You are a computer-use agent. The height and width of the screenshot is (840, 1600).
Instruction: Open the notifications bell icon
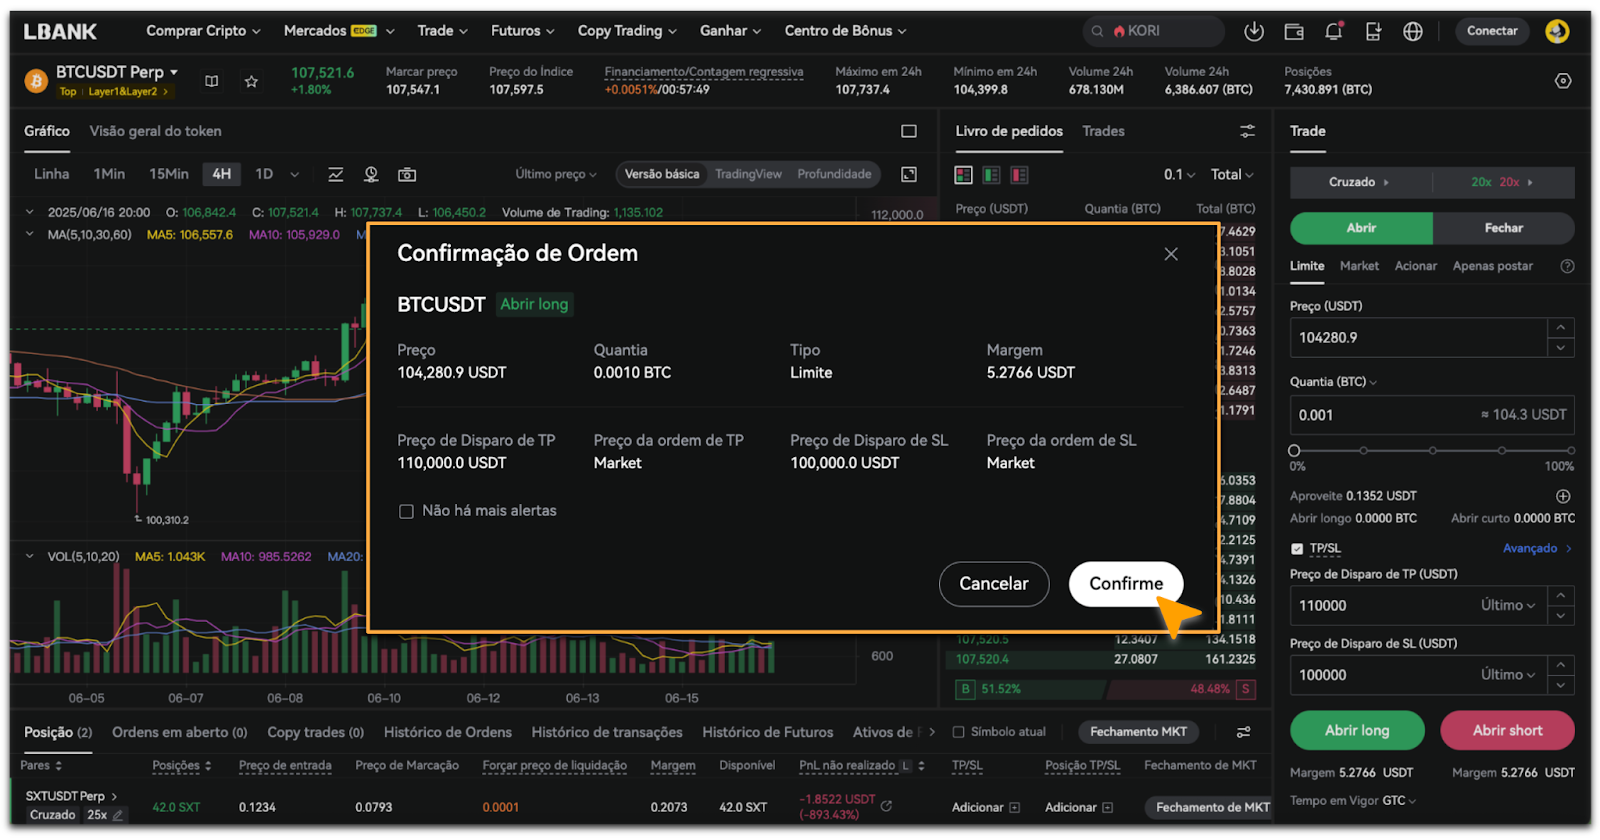pos(1333,32)
